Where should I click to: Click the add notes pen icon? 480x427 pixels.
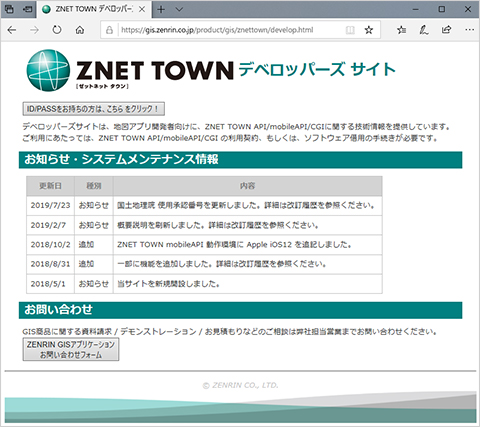click(424, 30)
